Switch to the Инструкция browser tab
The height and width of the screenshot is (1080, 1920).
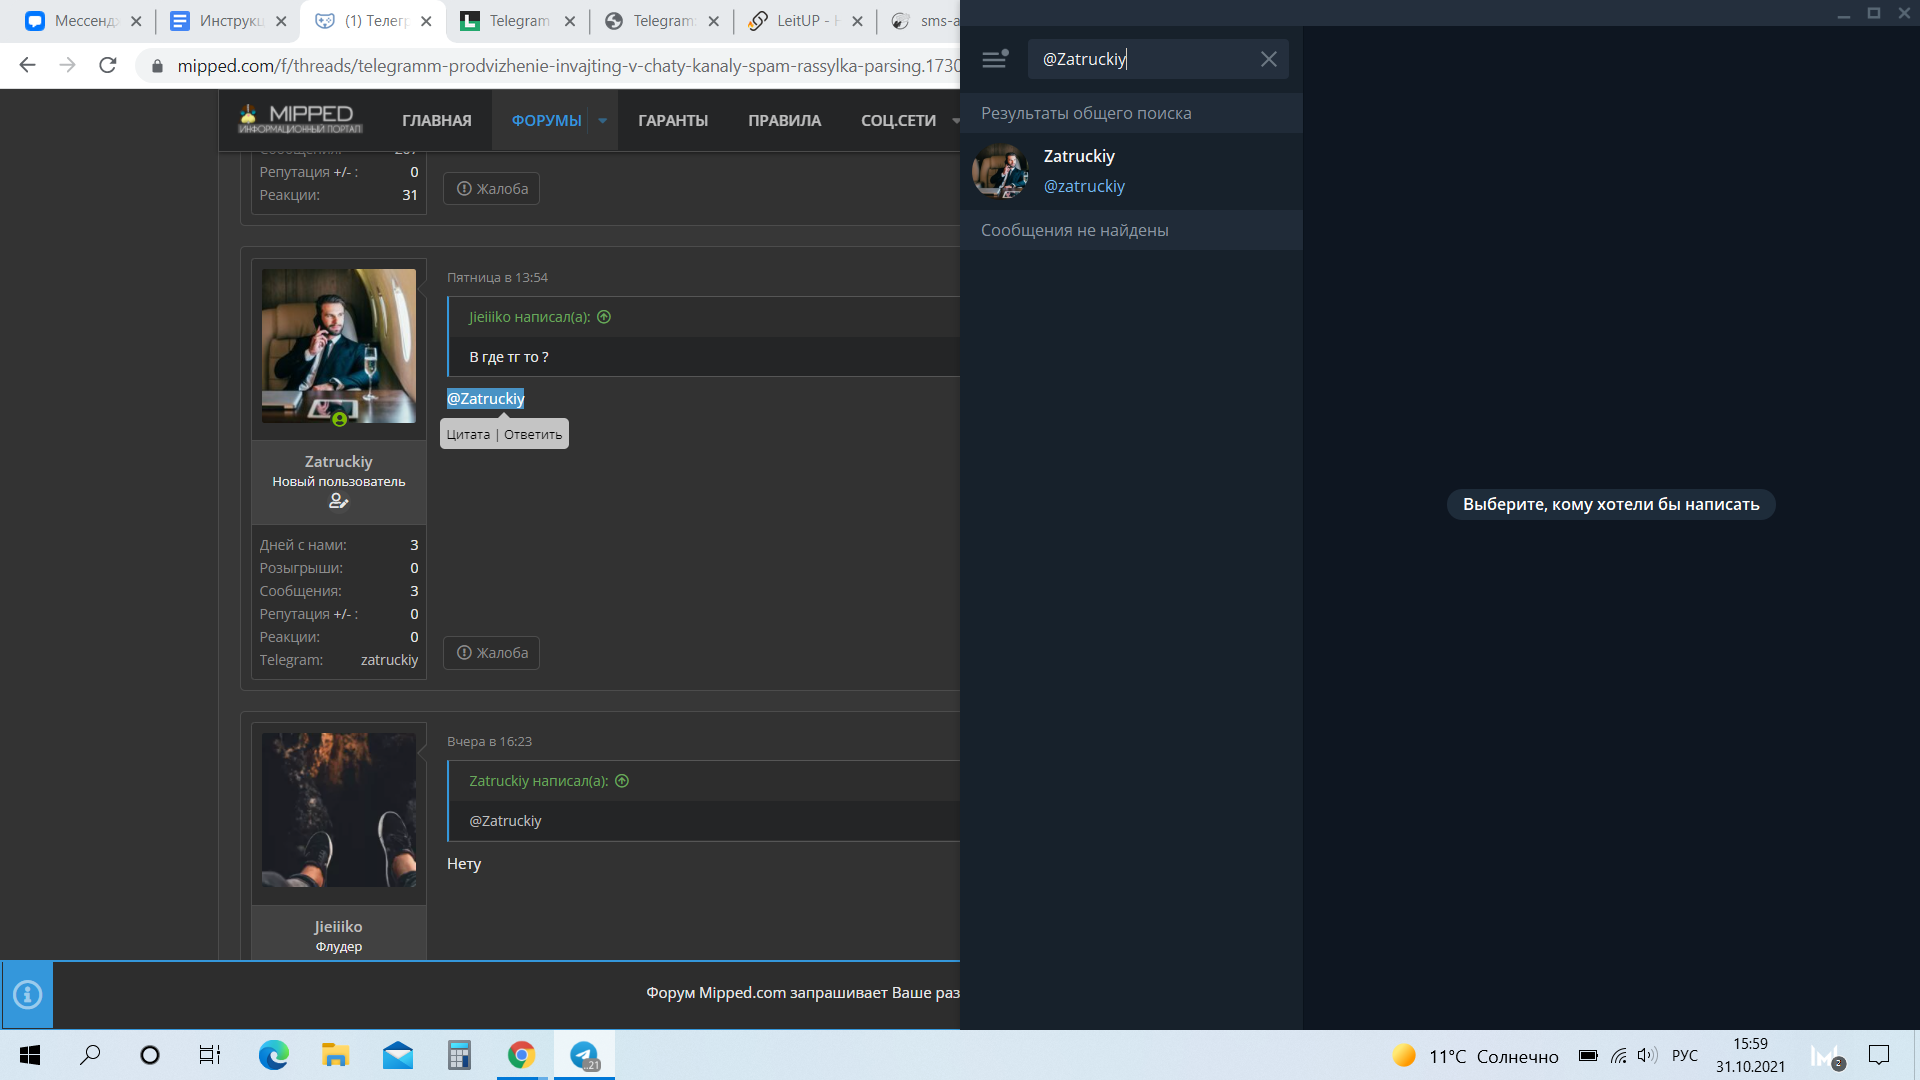tap(229, 21)
